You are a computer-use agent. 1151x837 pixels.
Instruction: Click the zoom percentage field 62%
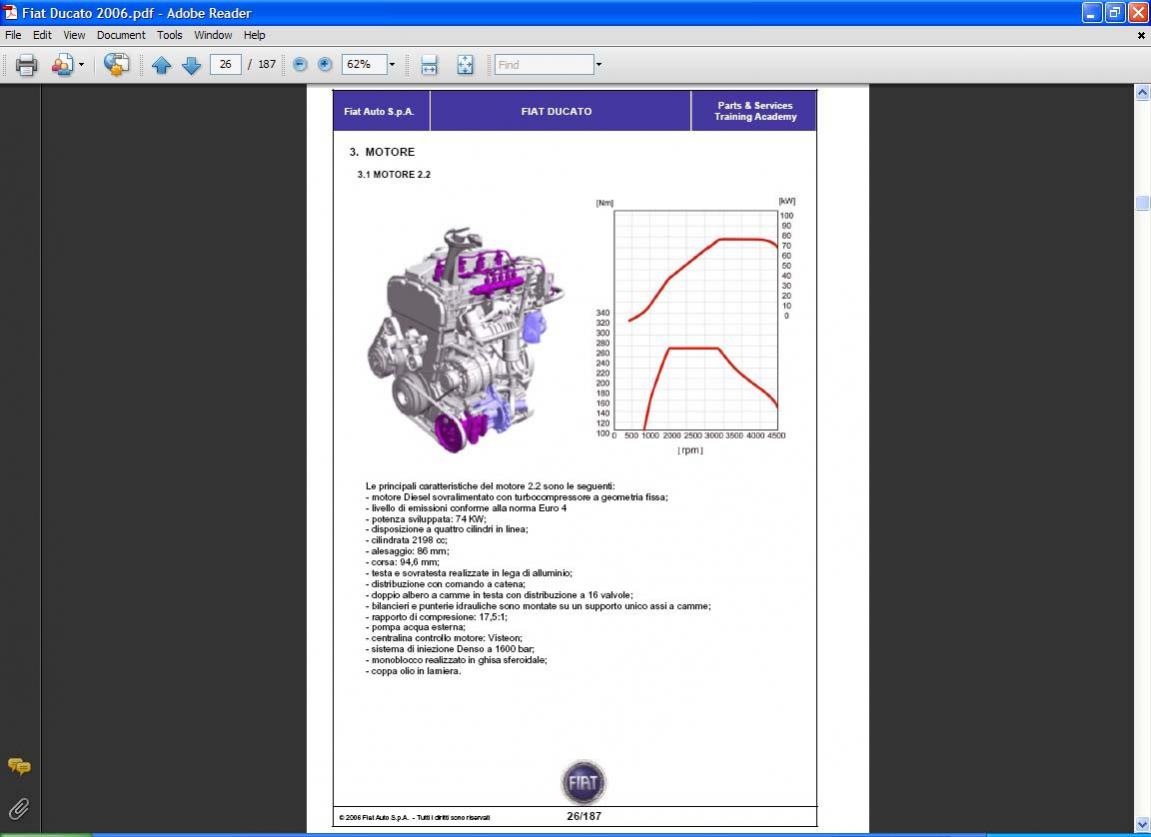(x=363, y=65)
